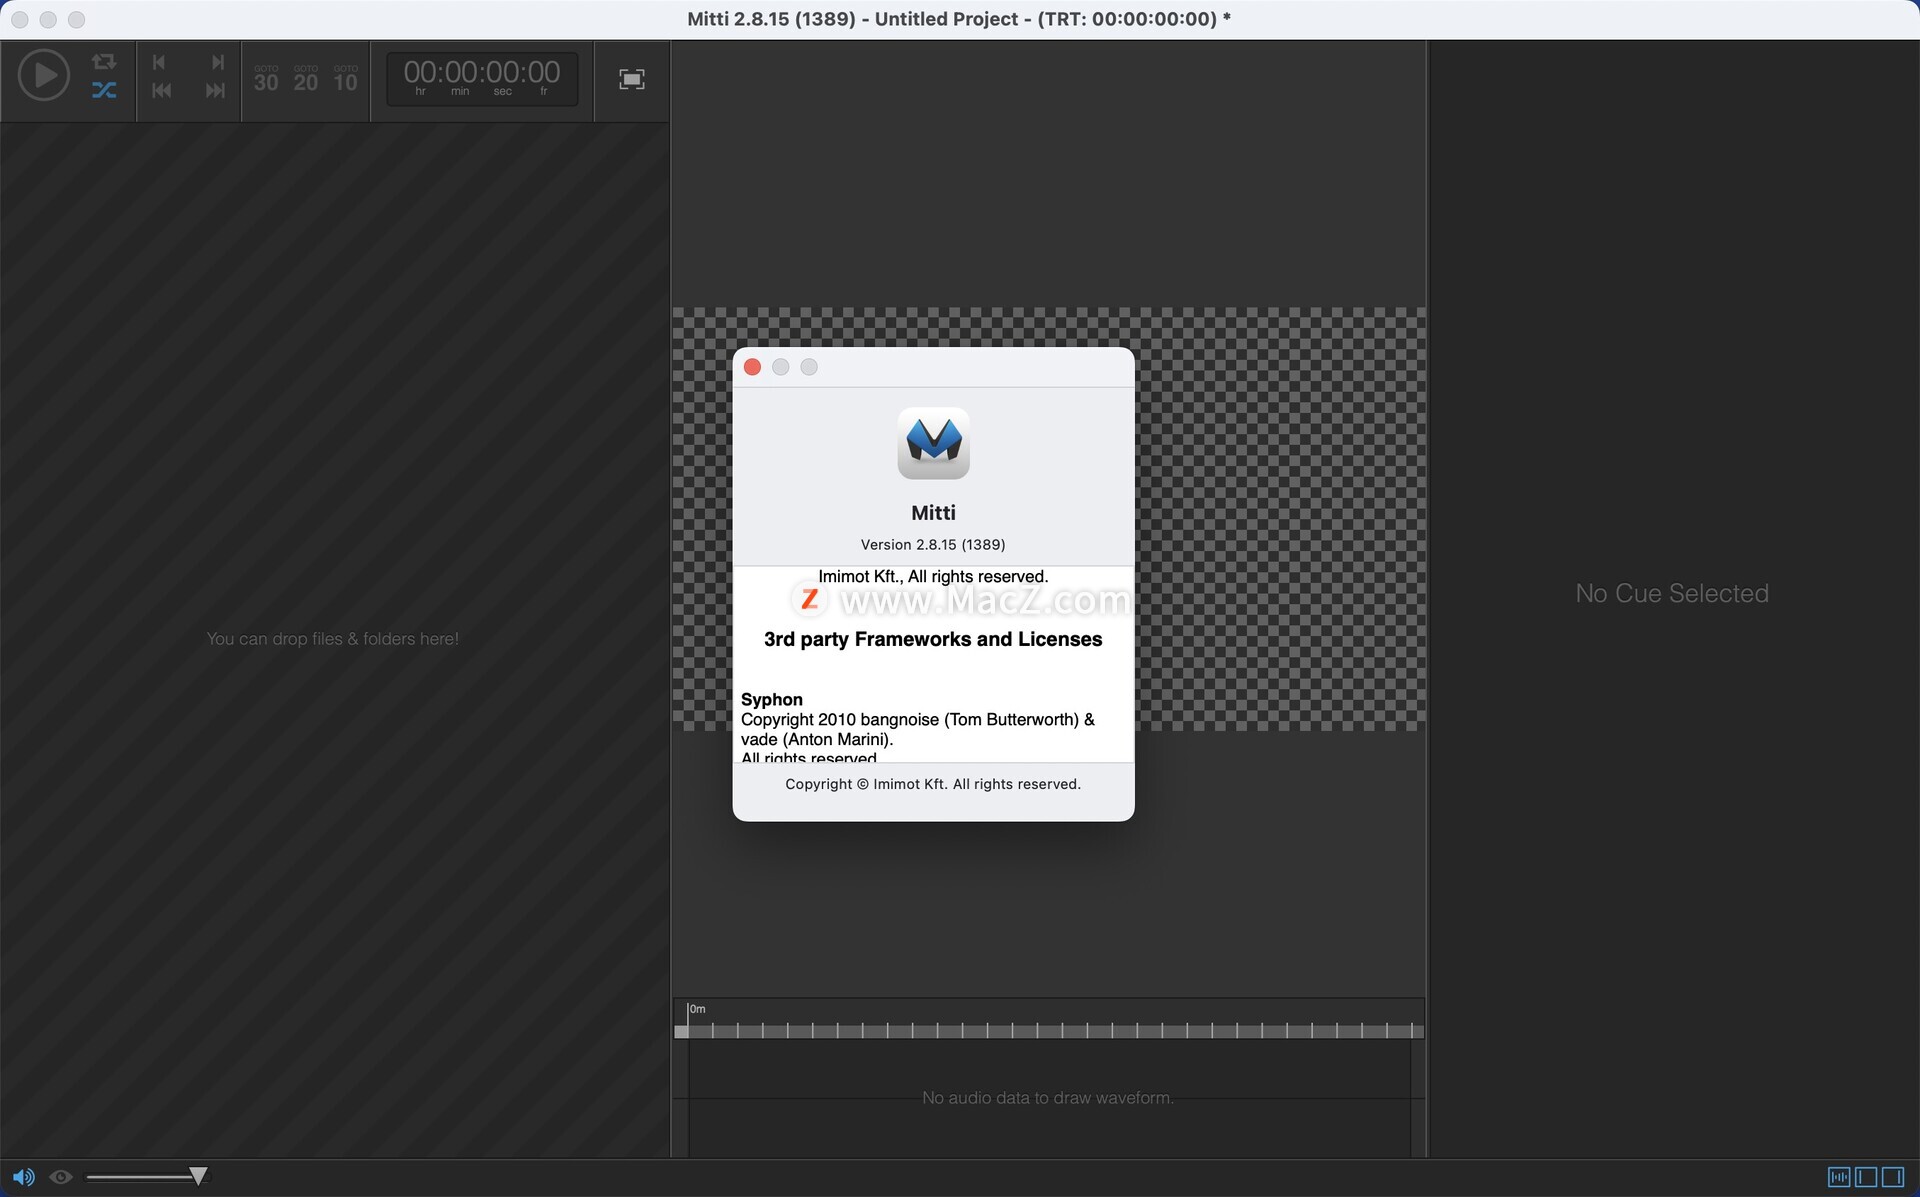Toggle the loop playback icon
Screen dimensions: 1920x1197
tap(104, 61)
